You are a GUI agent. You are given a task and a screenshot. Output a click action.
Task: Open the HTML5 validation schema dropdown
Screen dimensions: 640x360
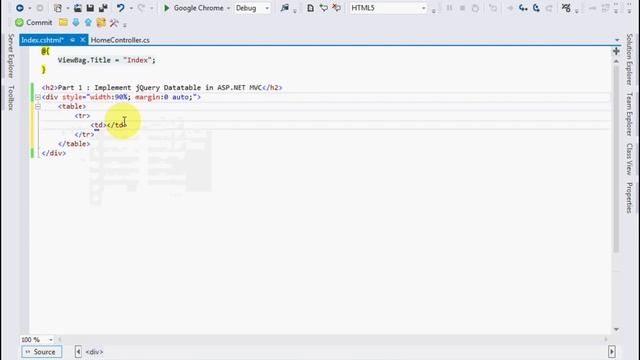pyautogui.click(x=423, y=8)
